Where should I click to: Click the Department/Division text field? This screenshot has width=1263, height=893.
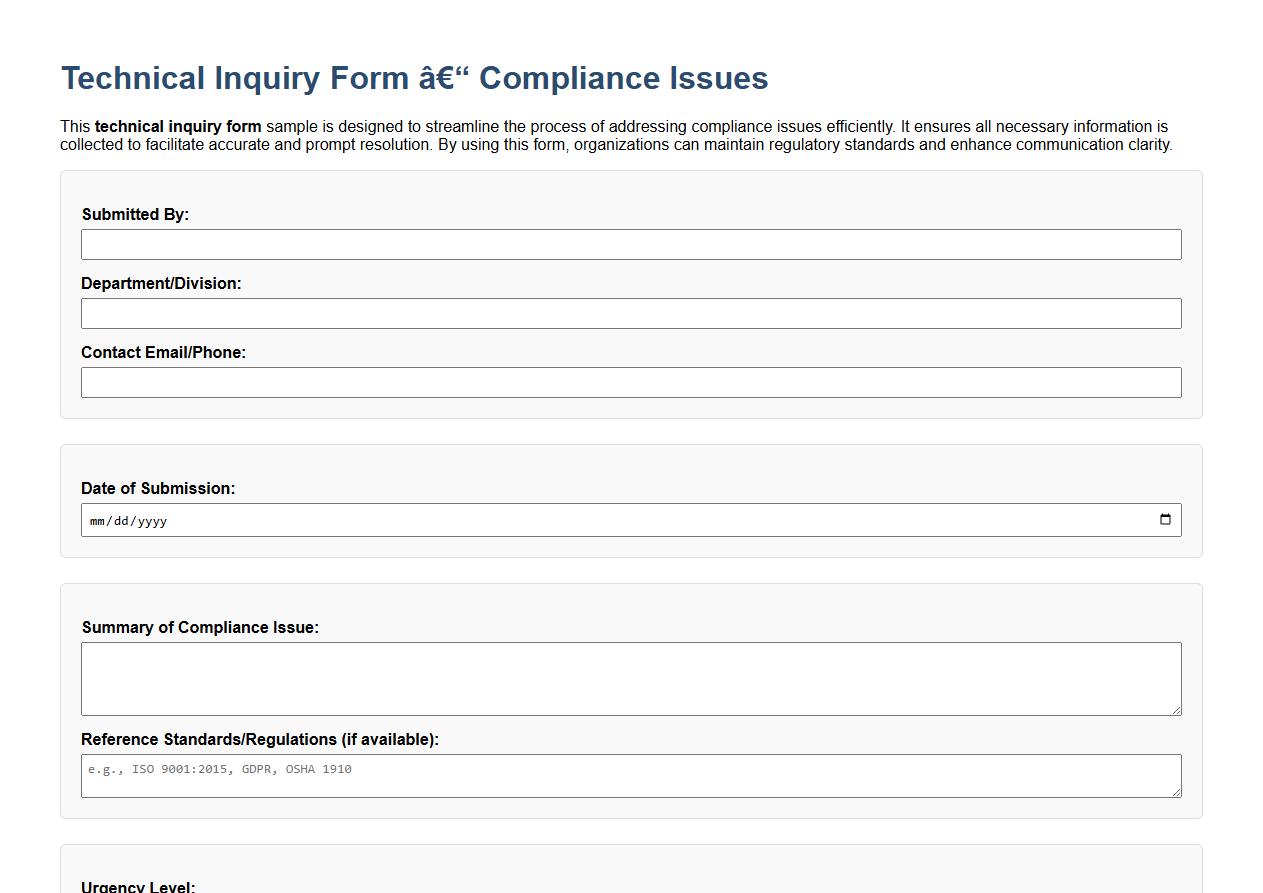click(x=630, y=313)
